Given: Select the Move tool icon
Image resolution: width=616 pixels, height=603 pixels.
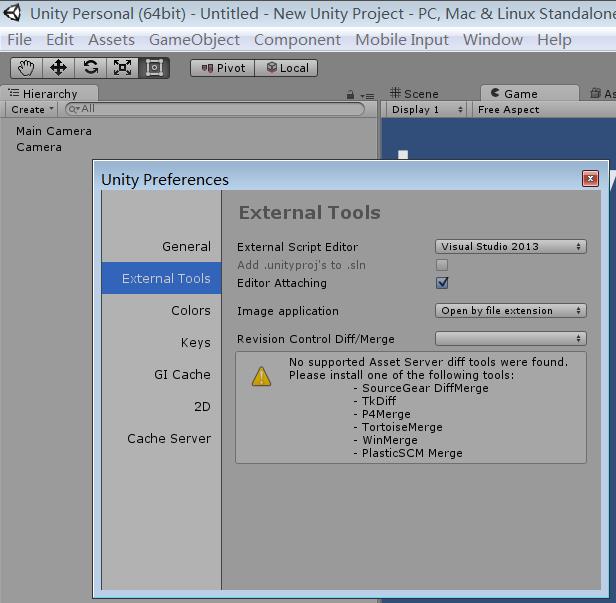Looking at the screenshot, I should [58, 68].
